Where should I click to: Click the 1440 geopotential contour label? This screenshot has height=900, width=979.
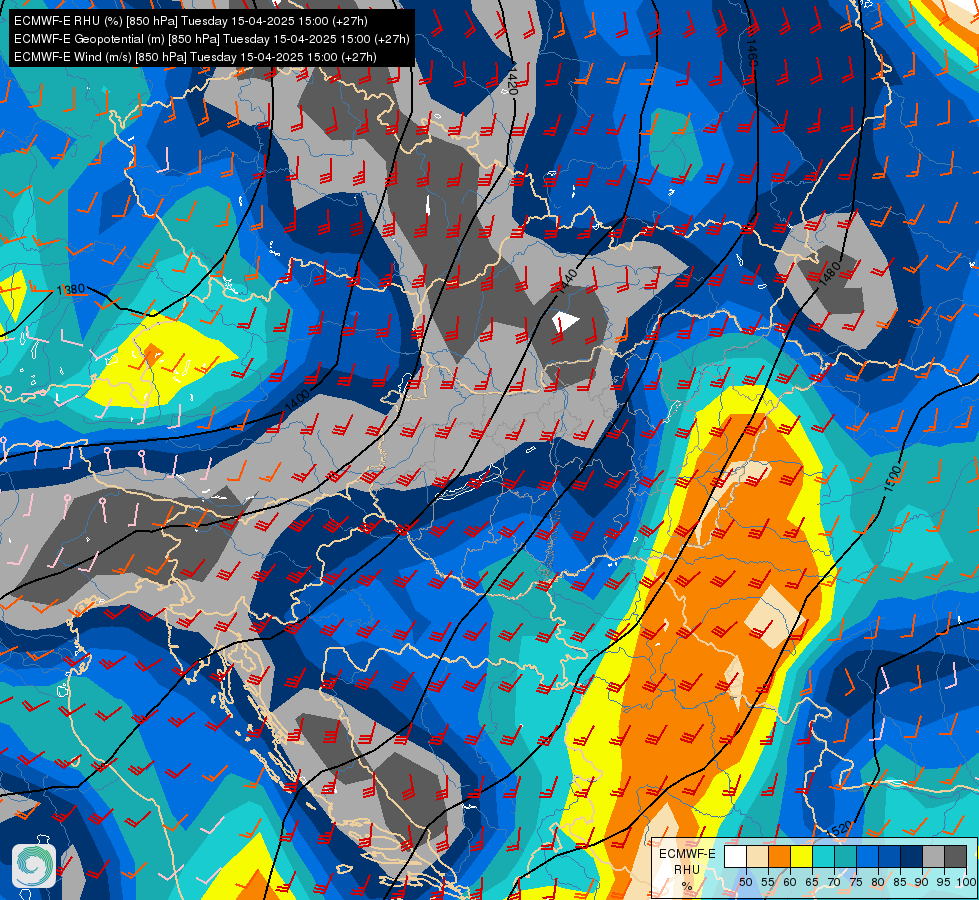[x=566, y=281]
